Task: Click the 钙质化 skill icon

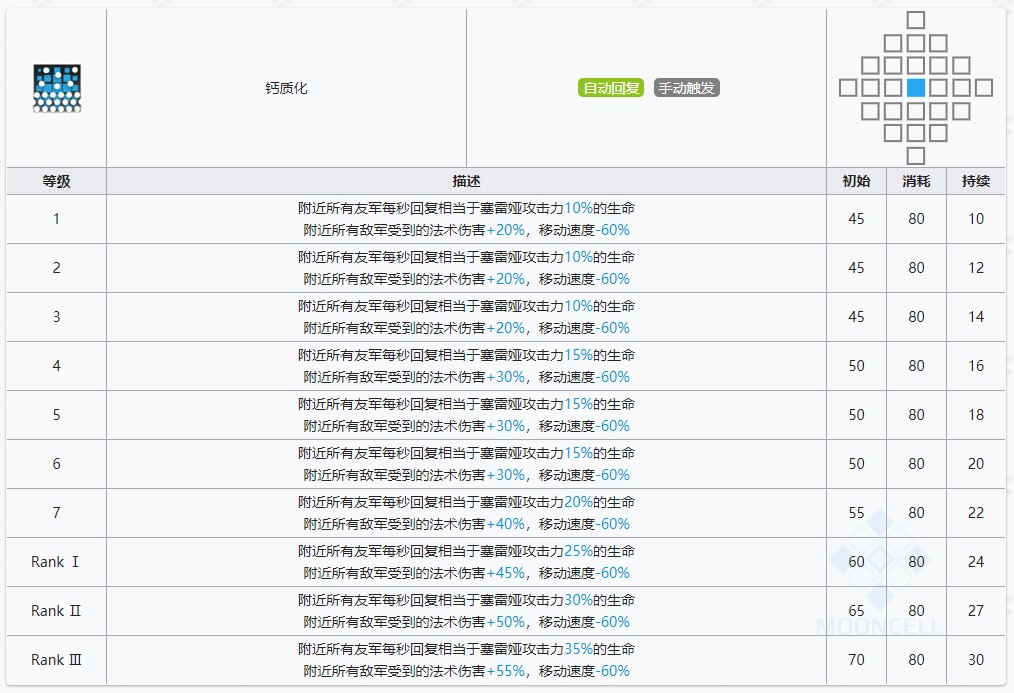Action: tap(57, 88)
